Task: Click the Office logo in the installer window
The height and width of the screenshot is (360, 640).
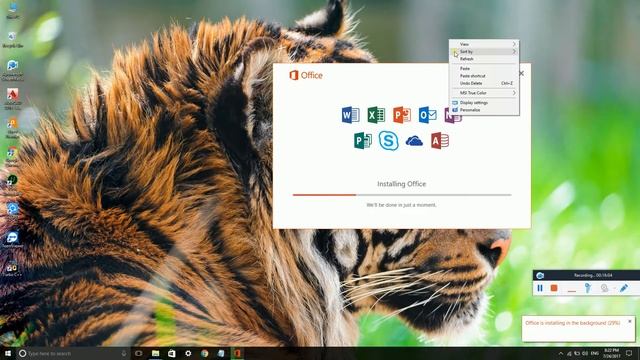Action: (306, 75)
